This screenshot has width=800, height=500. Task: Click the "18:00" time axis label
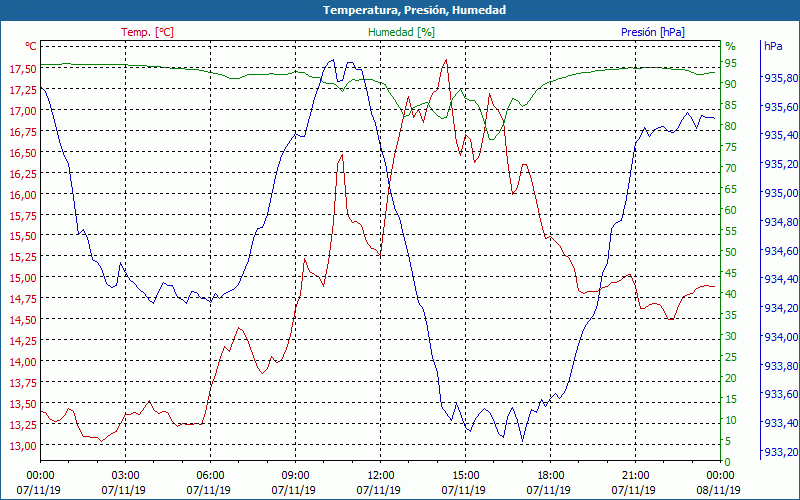click(551, 476)
